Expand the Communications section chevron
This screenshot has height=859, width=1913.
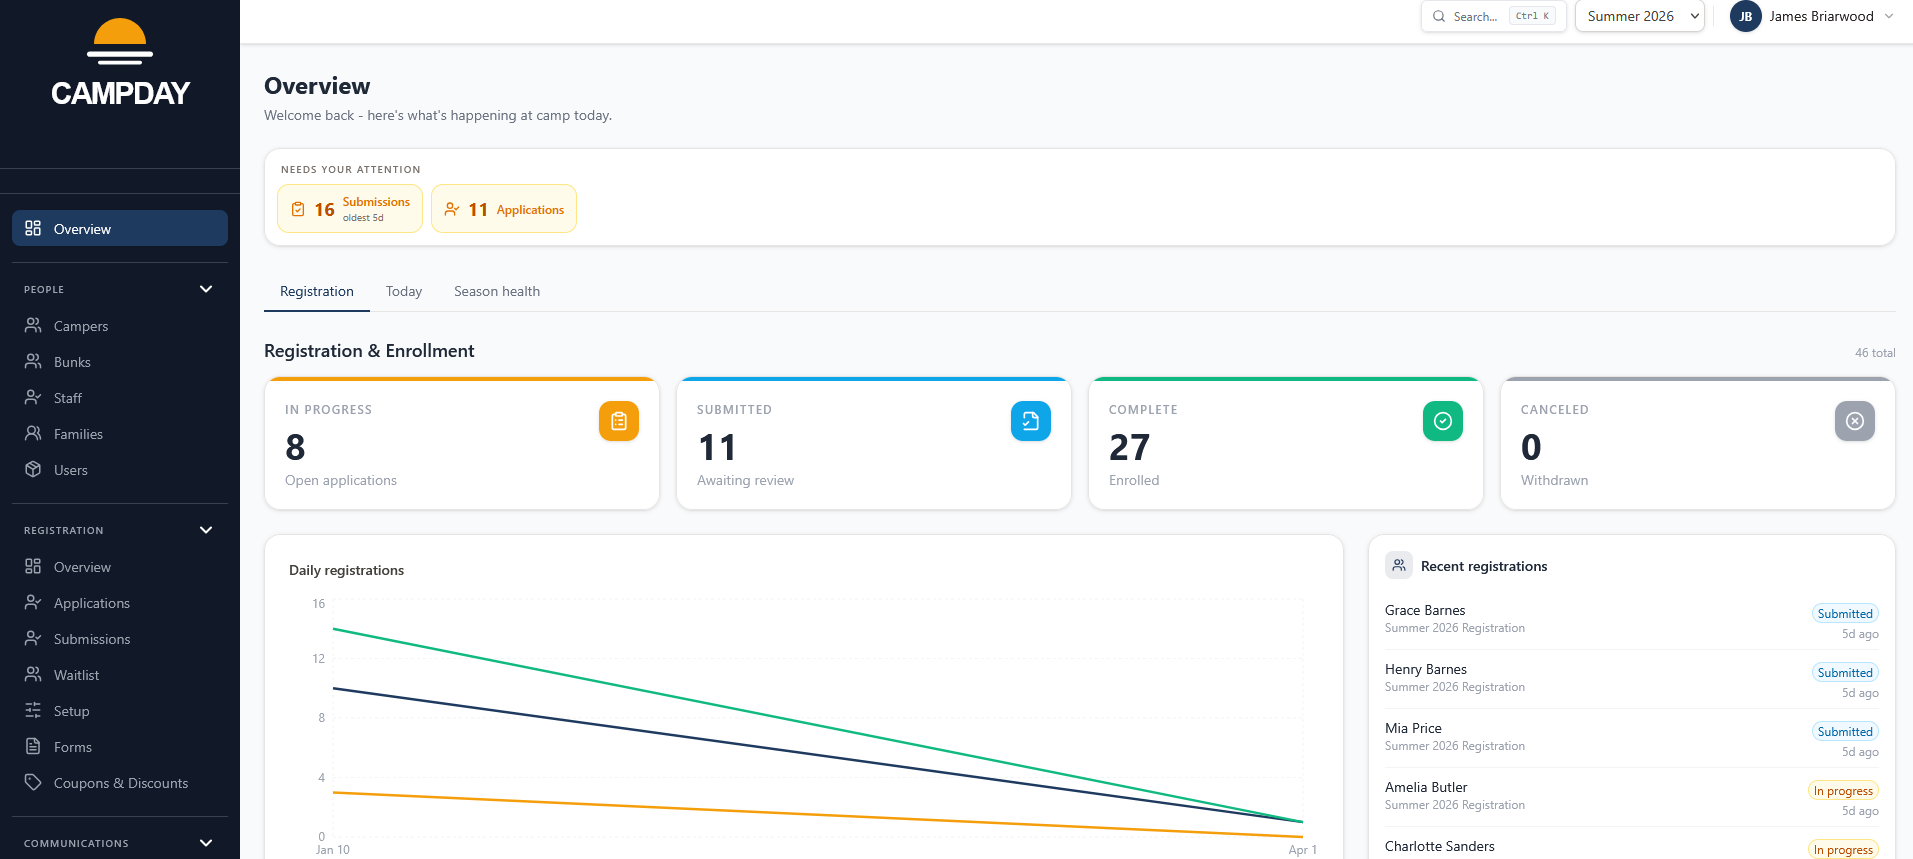tap(206, 843)
